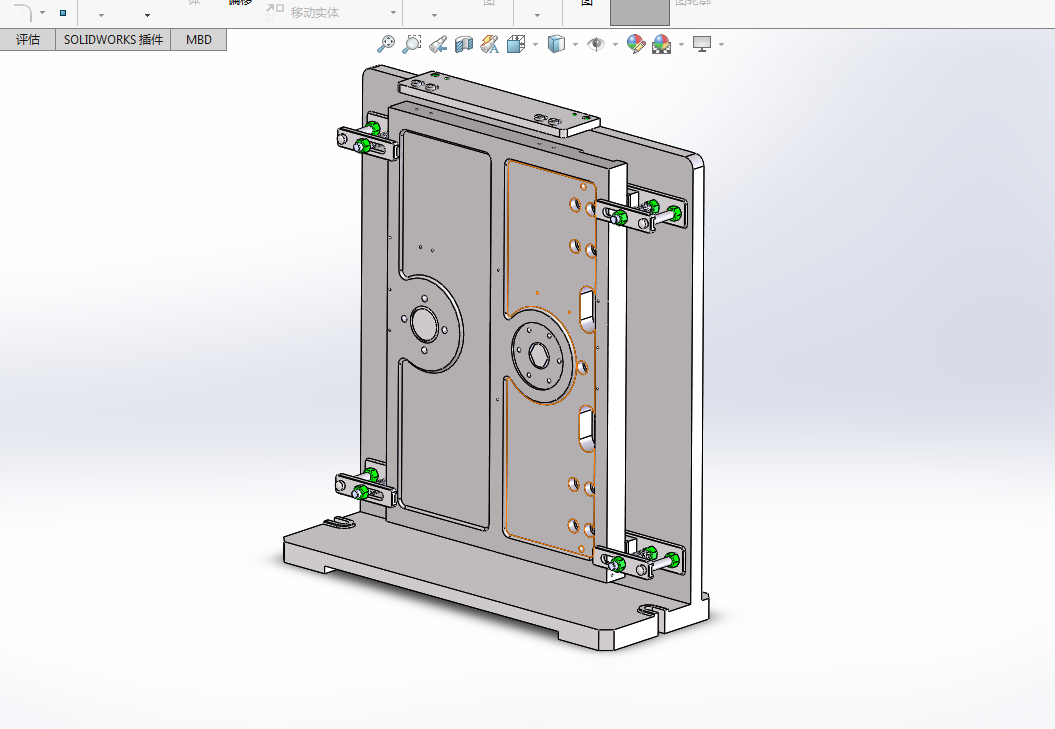Click the Fillet tool icon in ribbon
This screenshot has width=1055, height=729.
click(x=23, y=11)
